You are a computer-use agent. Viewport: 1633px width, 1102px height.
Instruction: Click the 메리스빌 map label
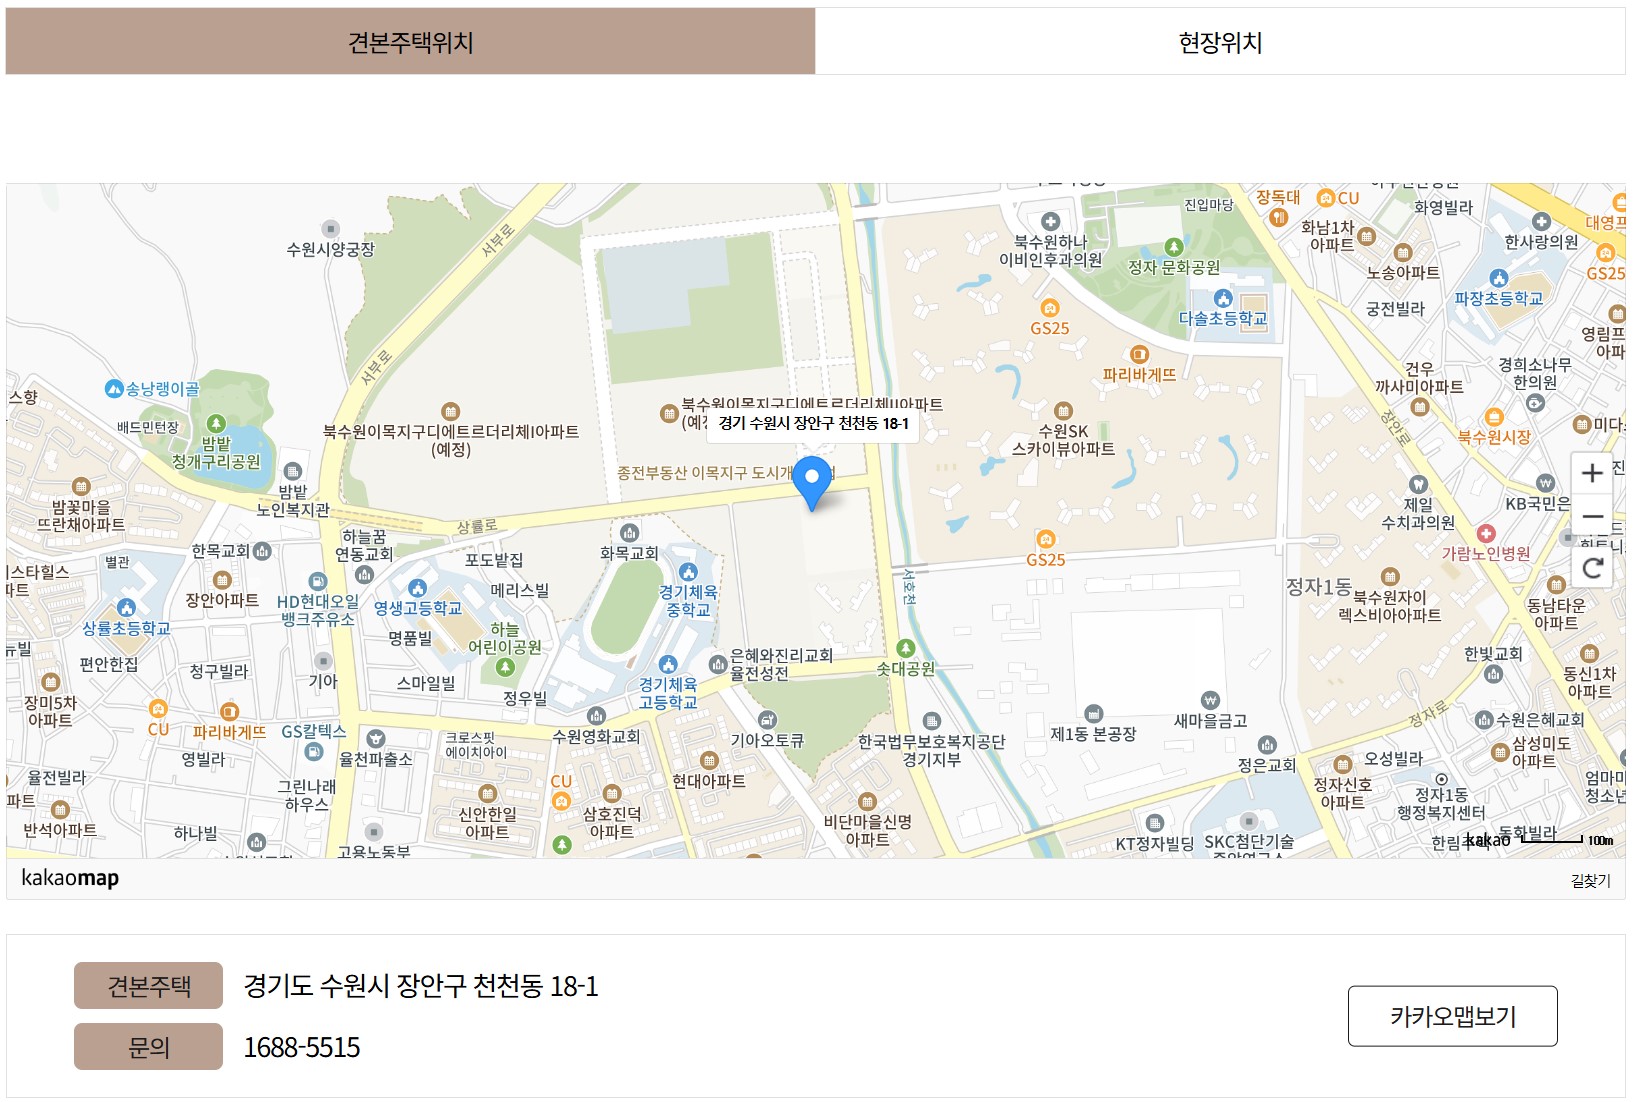(x=519, y=590)
